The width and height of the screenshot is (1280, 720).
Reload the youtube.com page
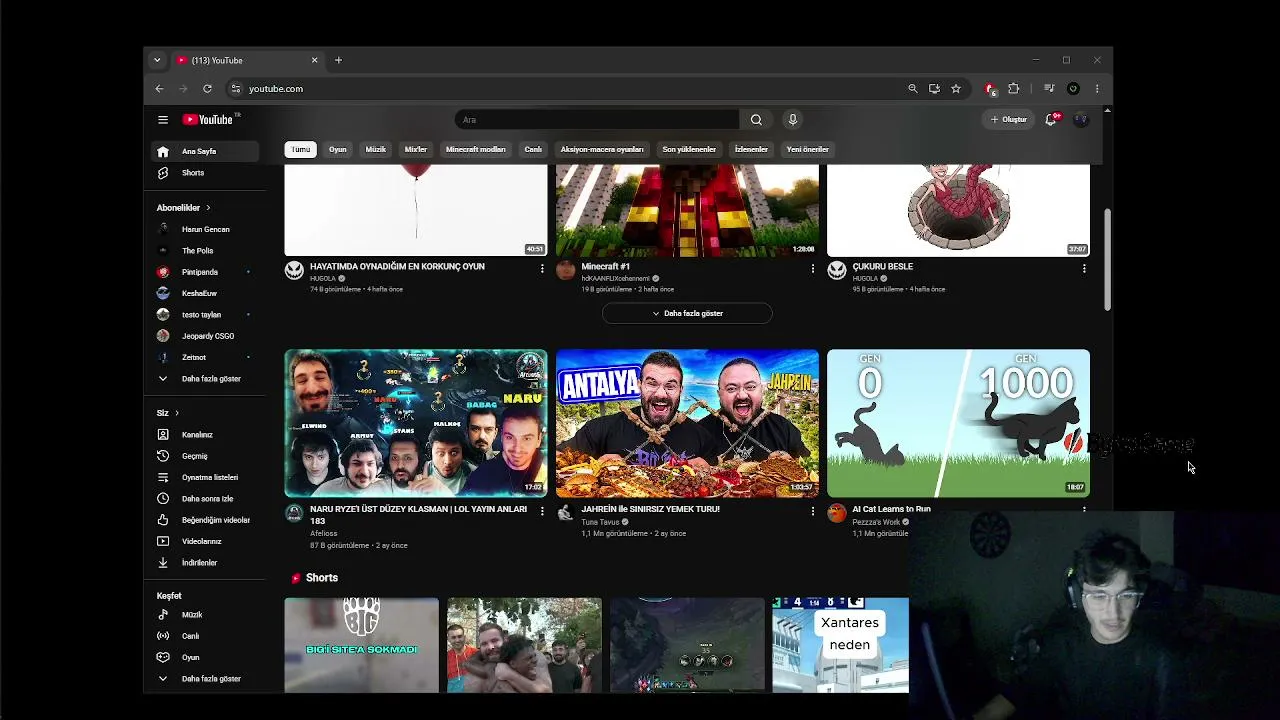[x=207, y=89]
